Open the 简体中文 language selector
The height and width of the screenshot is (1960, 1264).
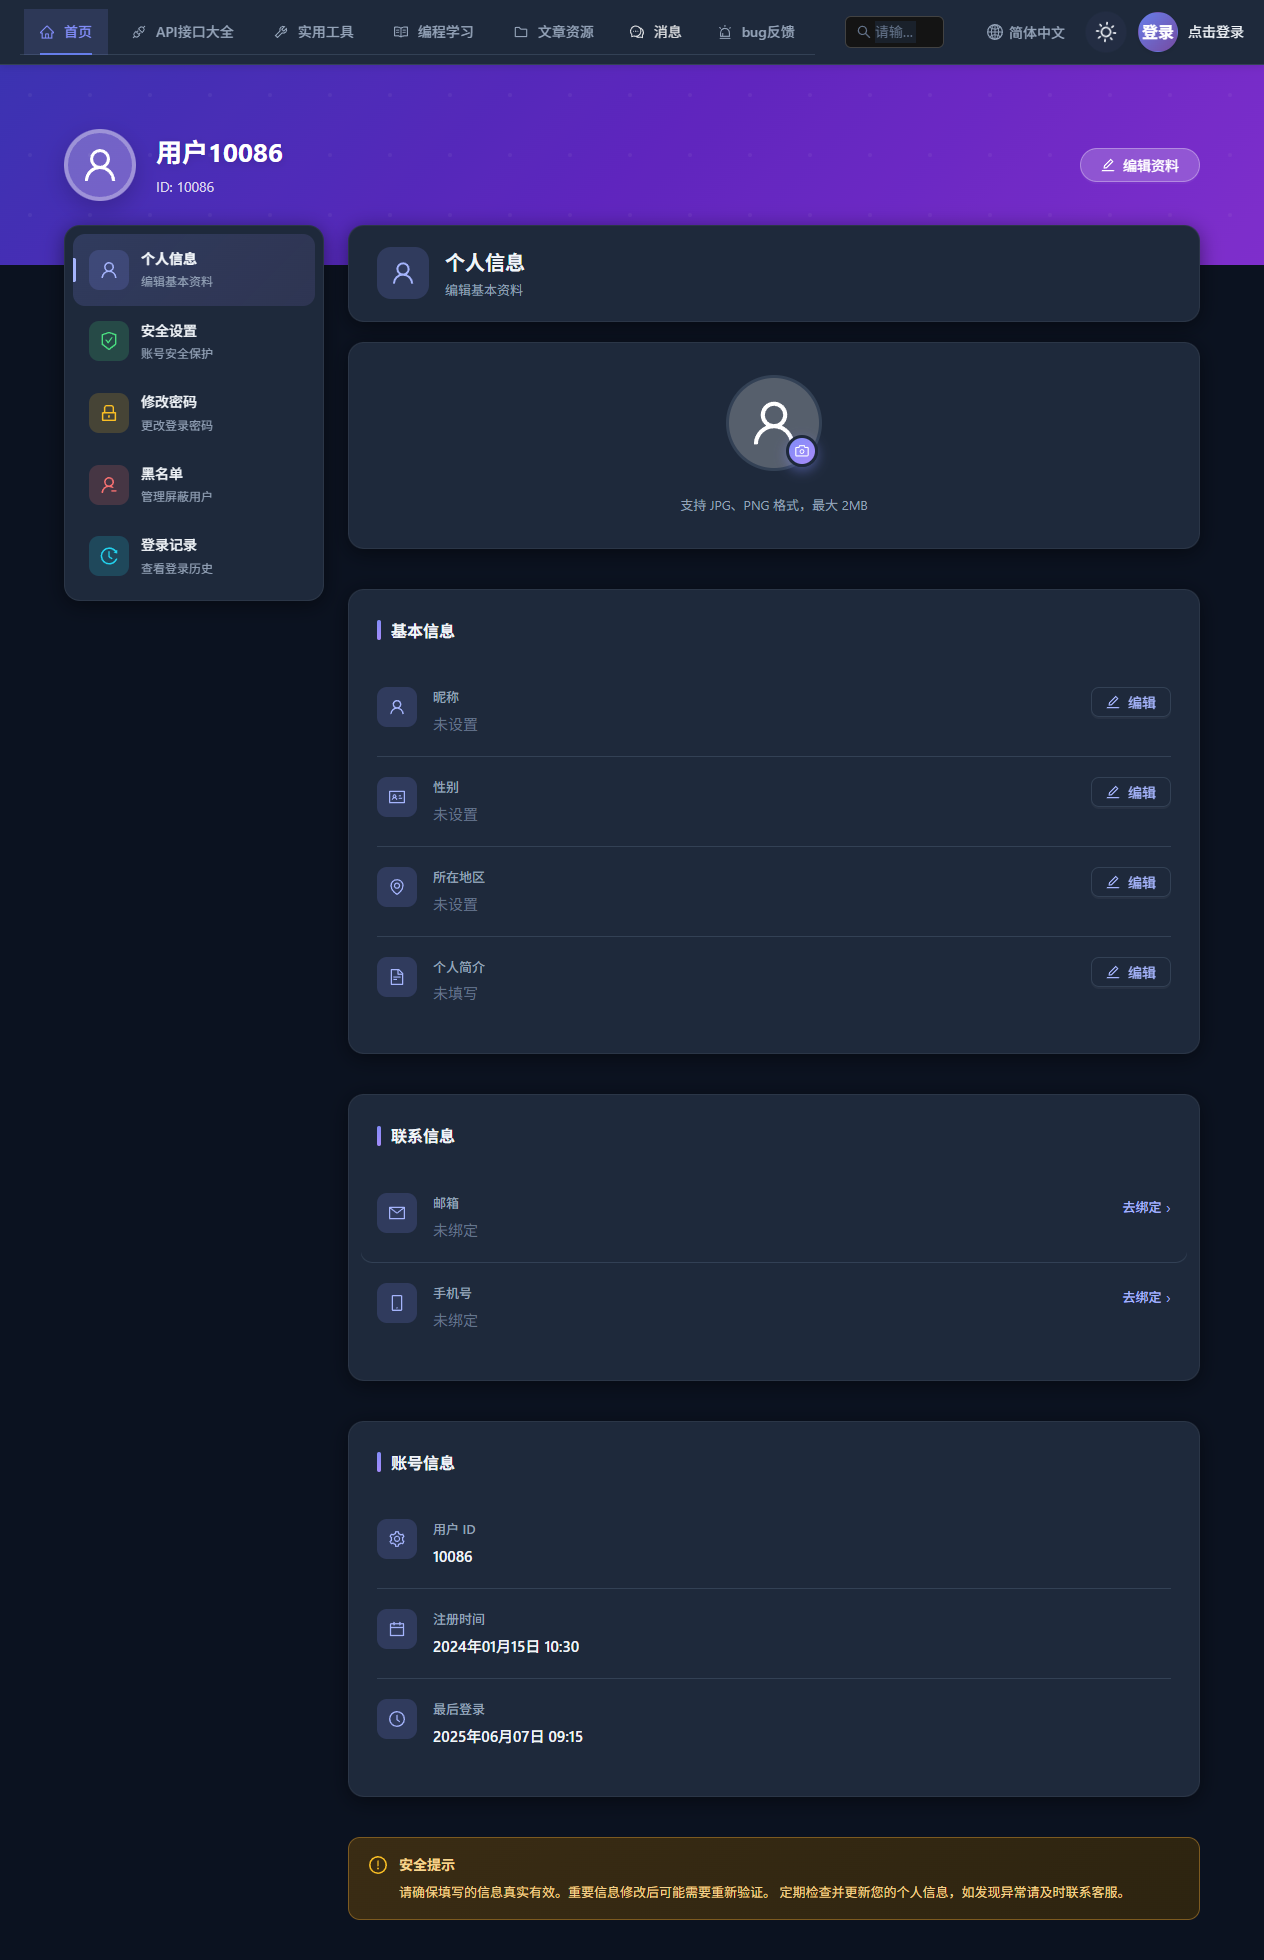(x=1026, y=32)
